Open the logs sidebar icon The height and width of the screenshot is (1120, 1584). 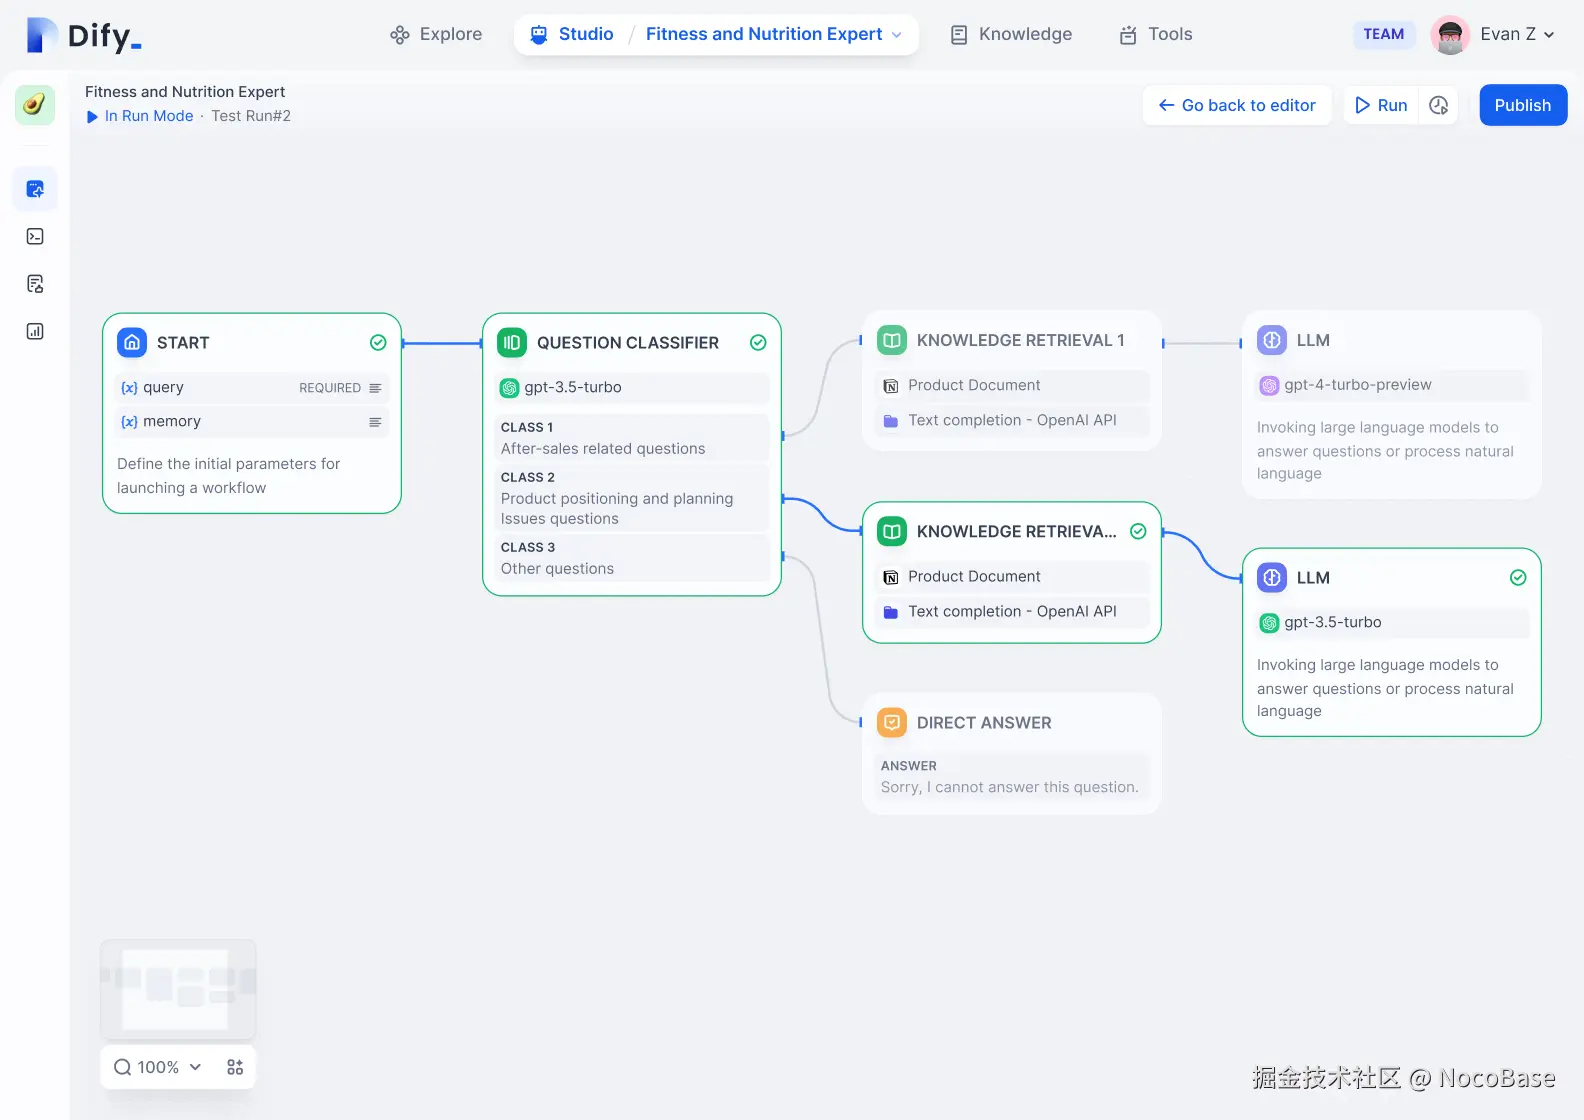[x=35, y=284]
